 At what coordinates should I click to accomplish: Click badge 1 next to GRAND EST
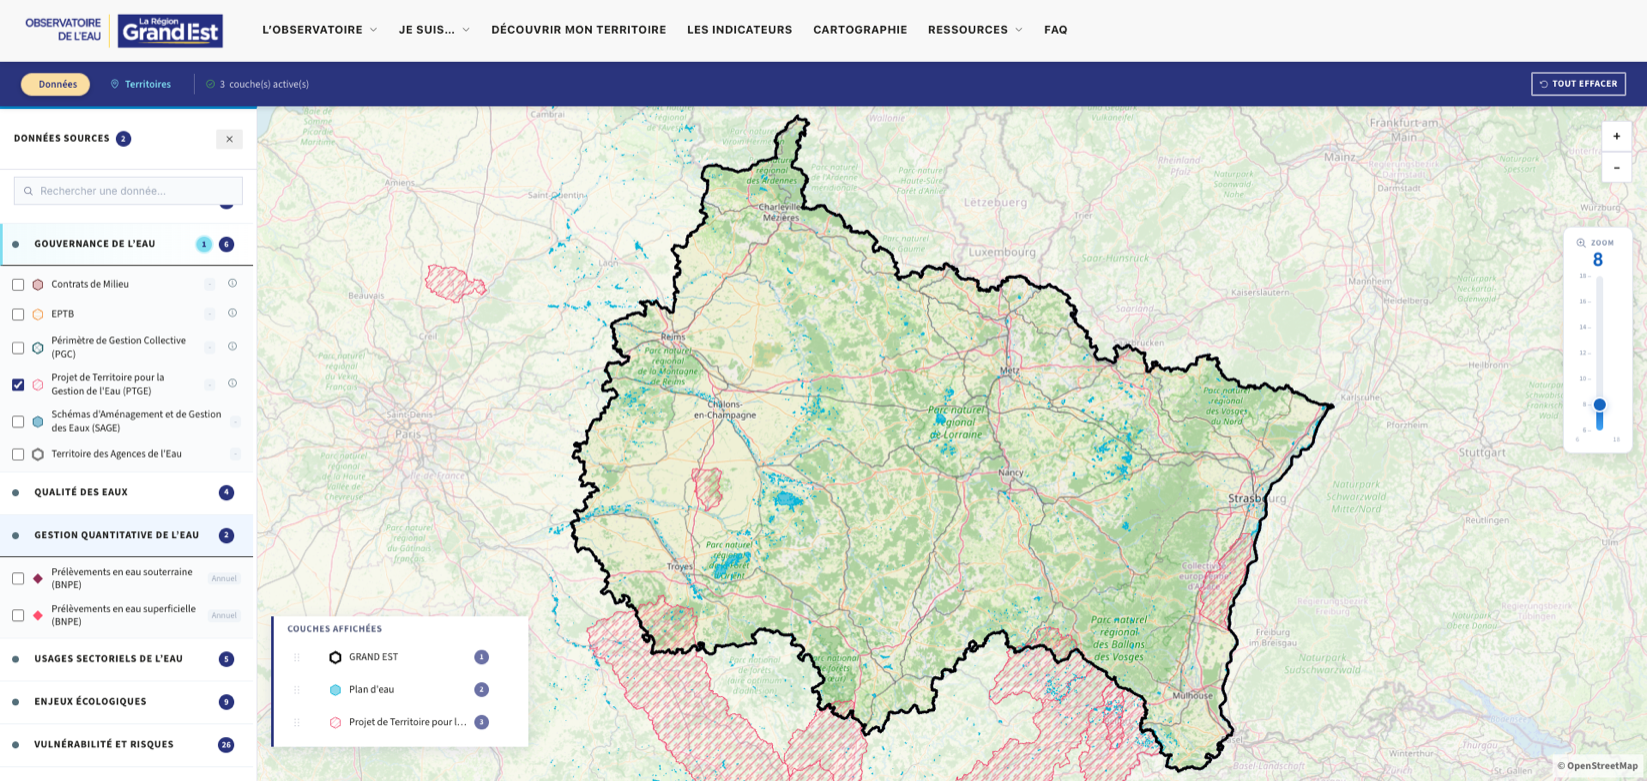(x=481, y=657)
